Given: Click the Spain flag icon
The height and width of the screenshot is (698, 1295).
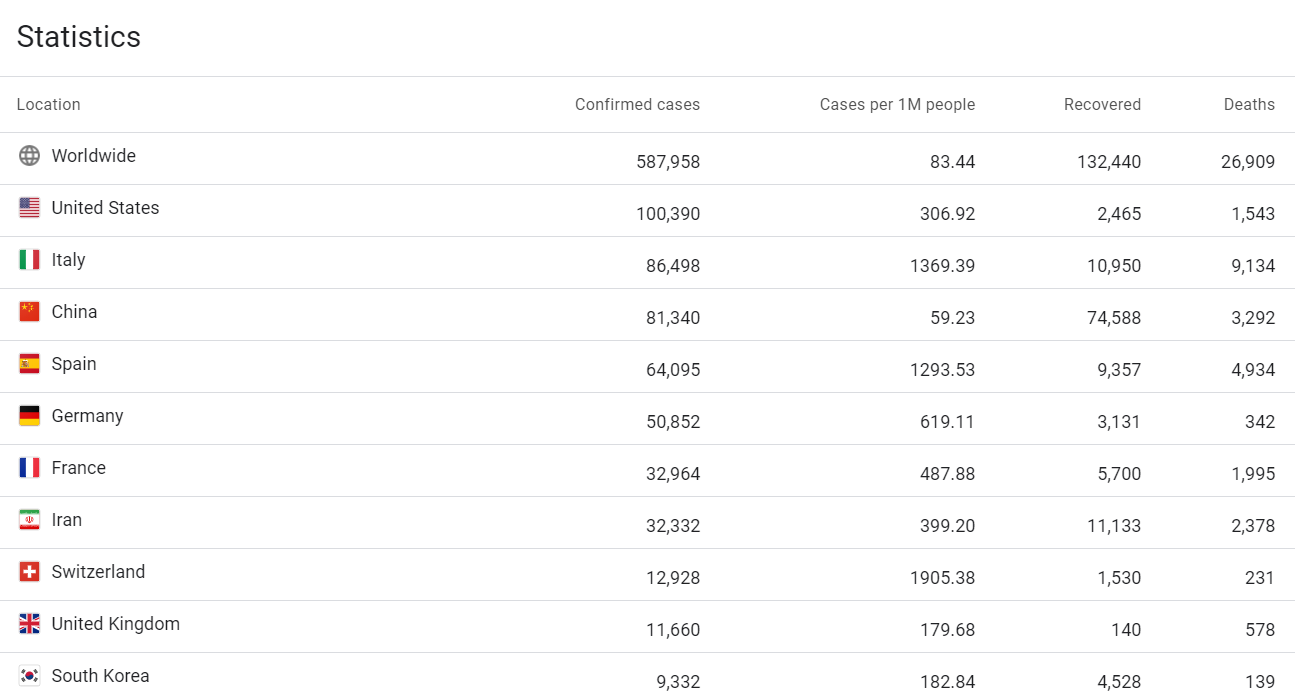Looking at the screenshot, I should pos(30,364).
